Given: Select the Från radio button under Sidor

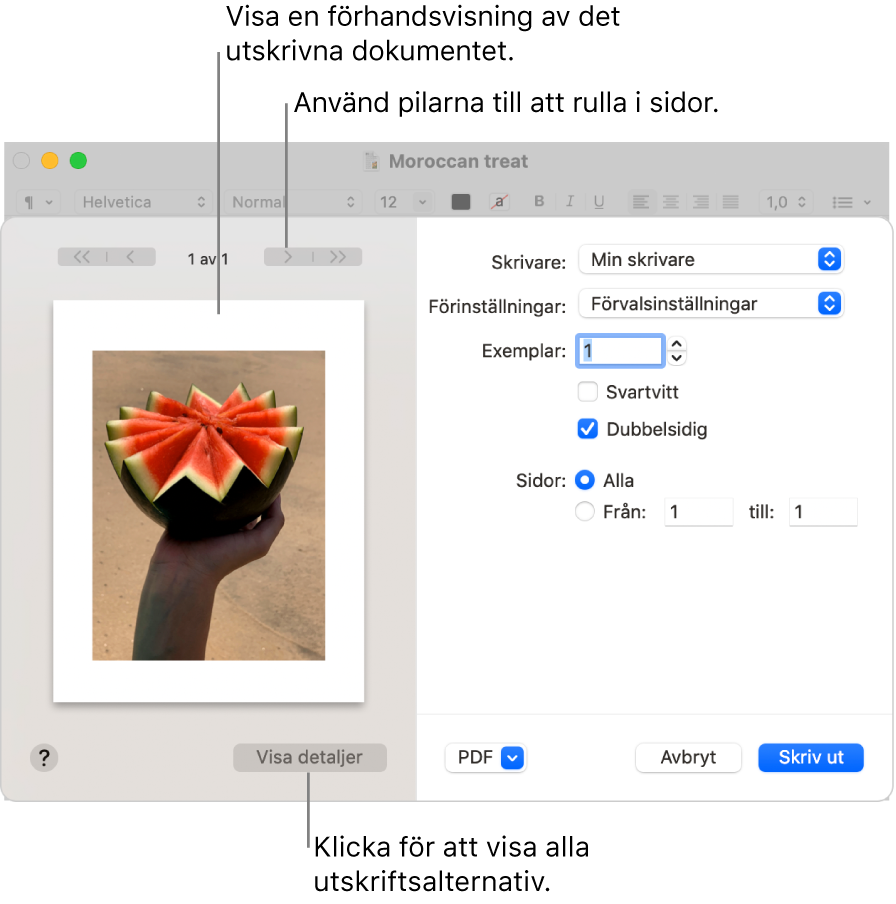Looking at the screenshot, I should coord(584,511).
